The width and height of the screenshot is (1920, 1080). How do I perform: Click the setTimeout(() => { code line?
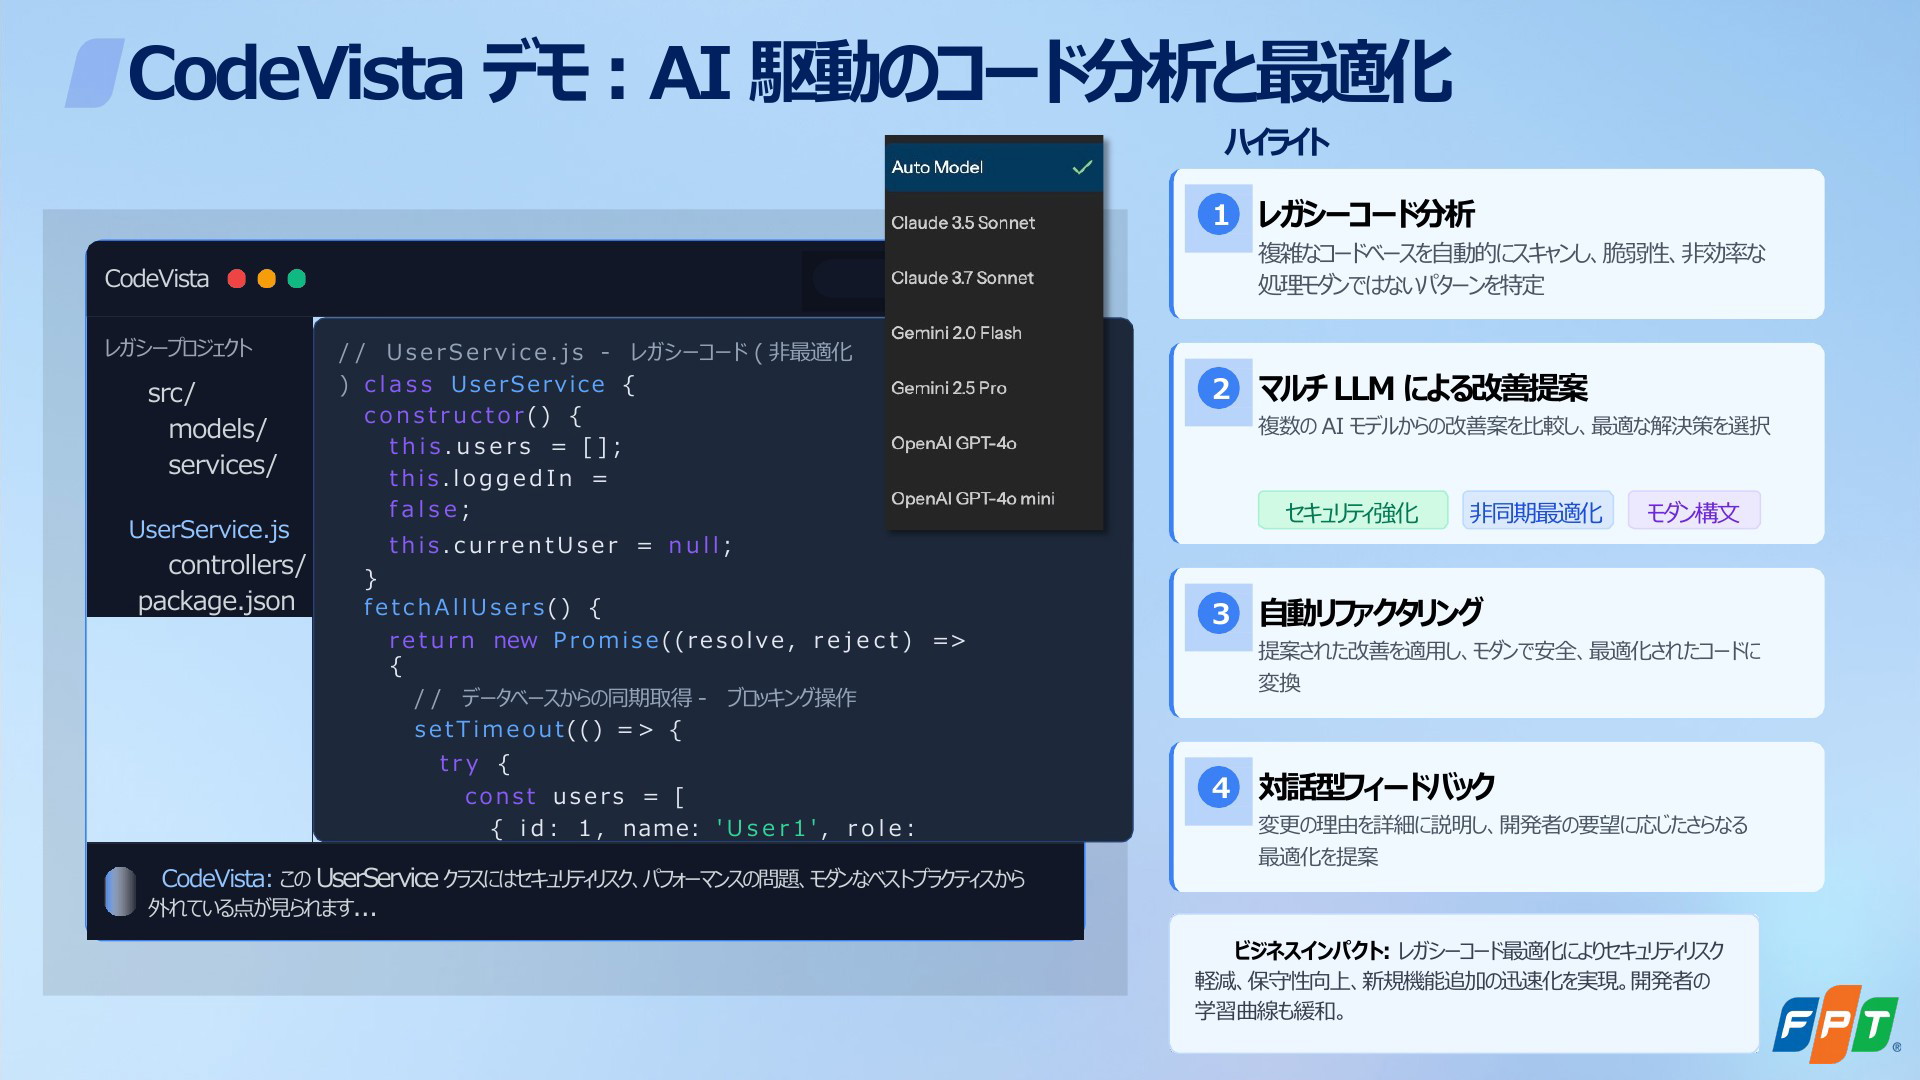pos(548,730)
